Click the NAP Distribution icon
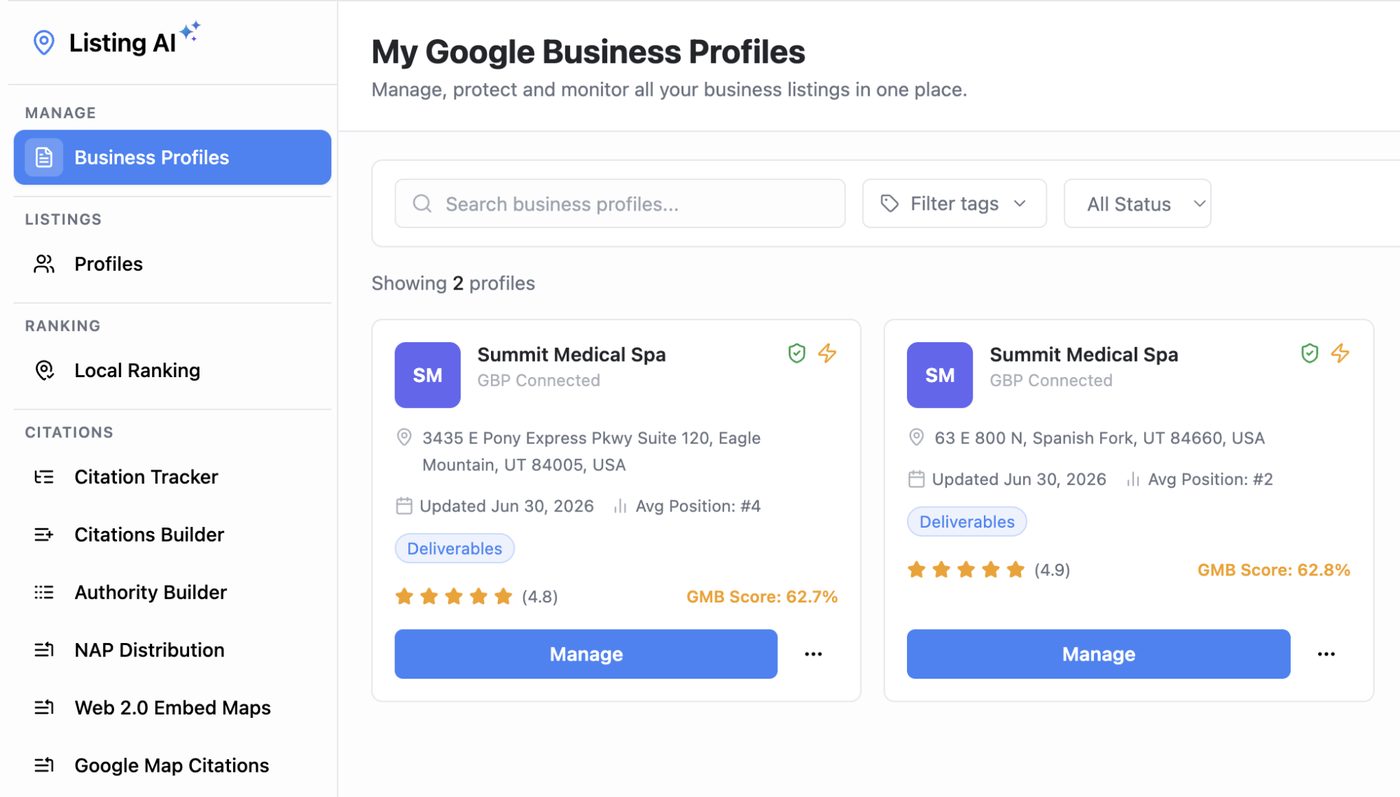 (x=44, y=650)
